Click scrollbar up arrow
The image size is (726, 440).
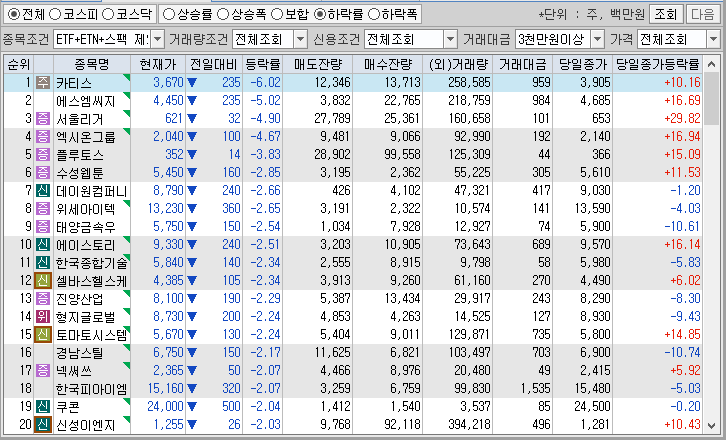coord(711,64)
